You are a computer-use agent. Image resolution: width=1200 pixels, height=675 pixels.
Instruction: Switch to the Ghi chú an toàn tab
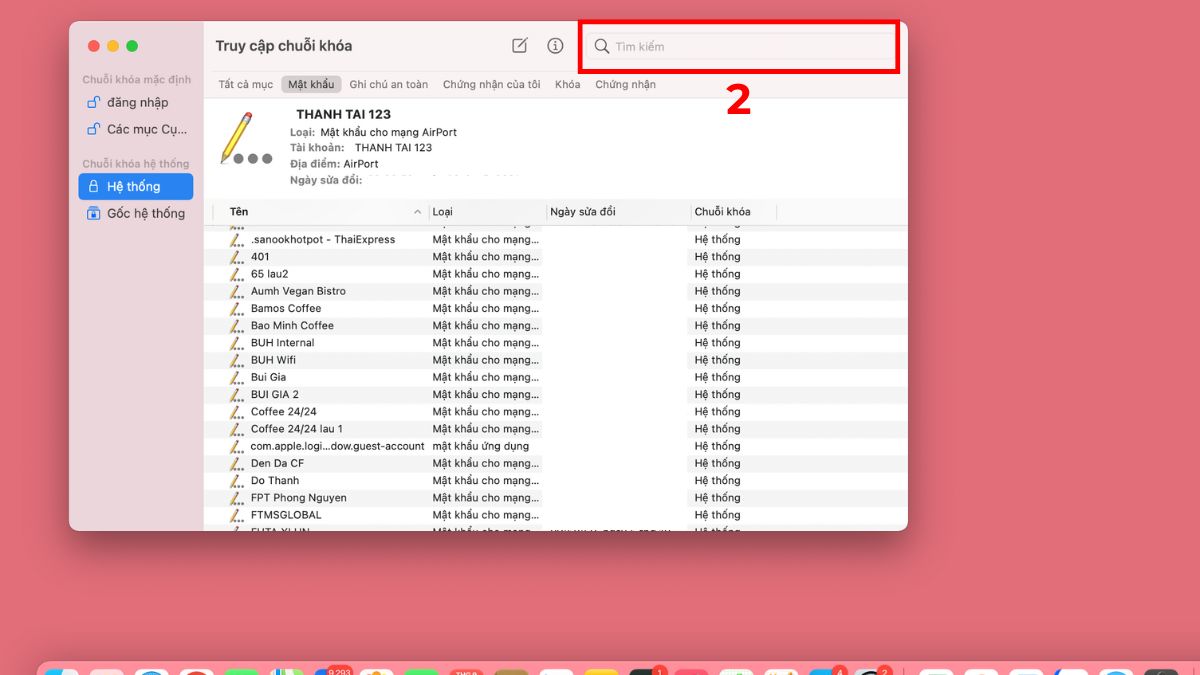pos(389,85)
